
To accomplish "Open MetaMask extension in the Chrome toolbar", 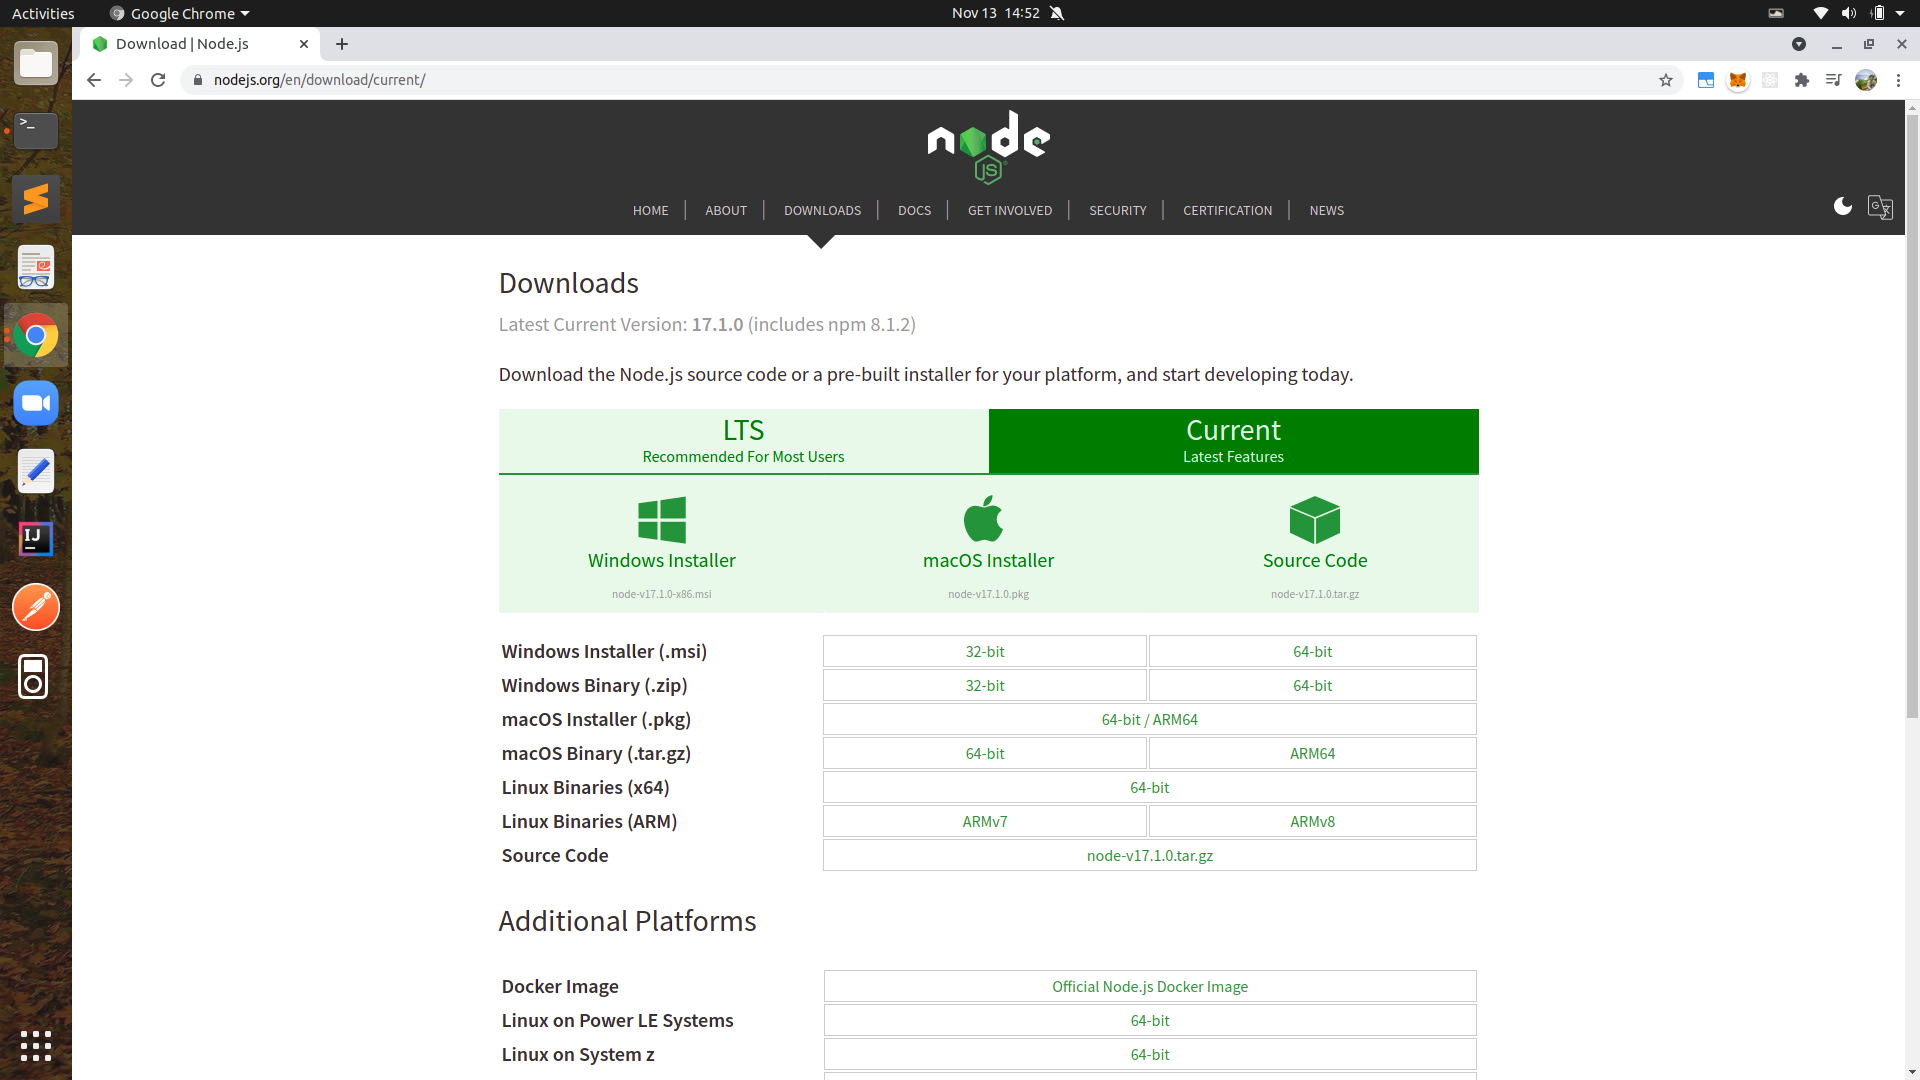I will click(x=1738, y=79).
